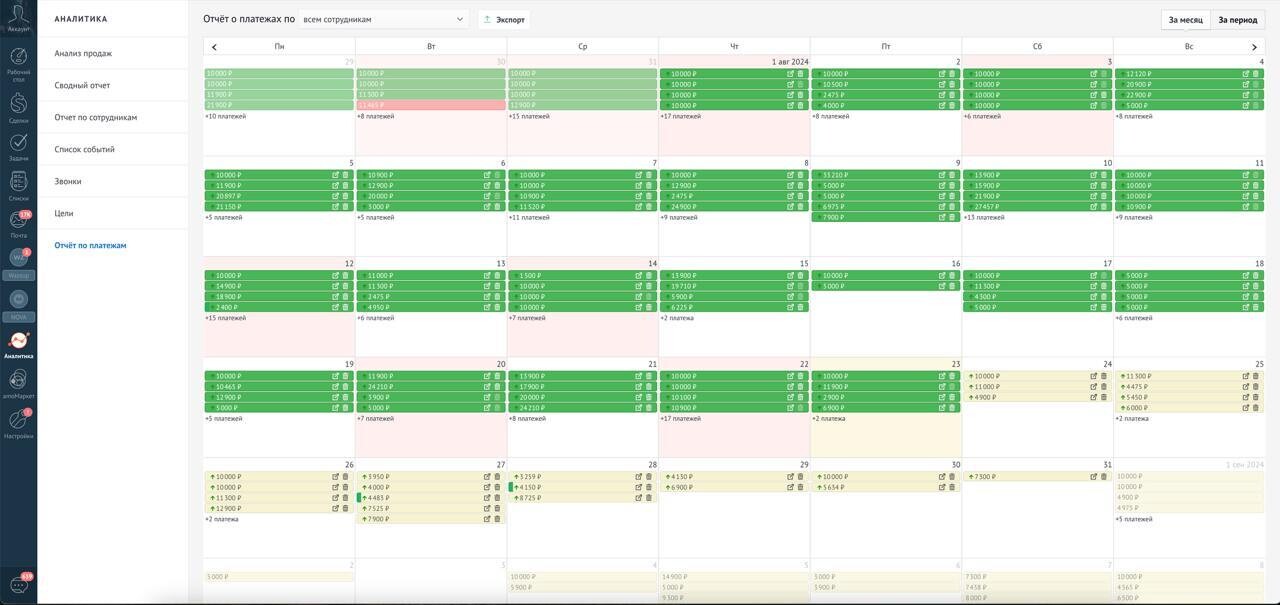Click trash icon on 4 483 ₽ payment
Viewport: 1280px width, 605px height.
tap(497, 498)
